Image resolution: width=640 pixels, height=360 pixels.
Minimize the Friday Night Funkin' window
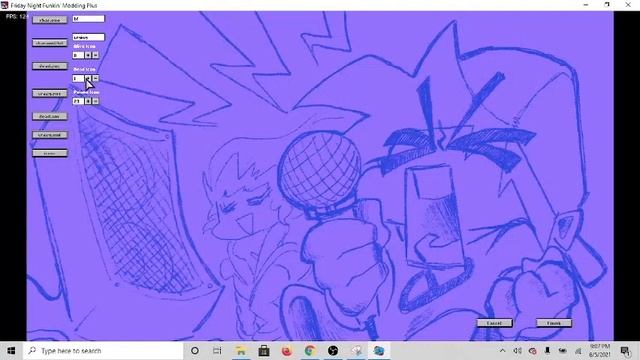tap(586, 5)
